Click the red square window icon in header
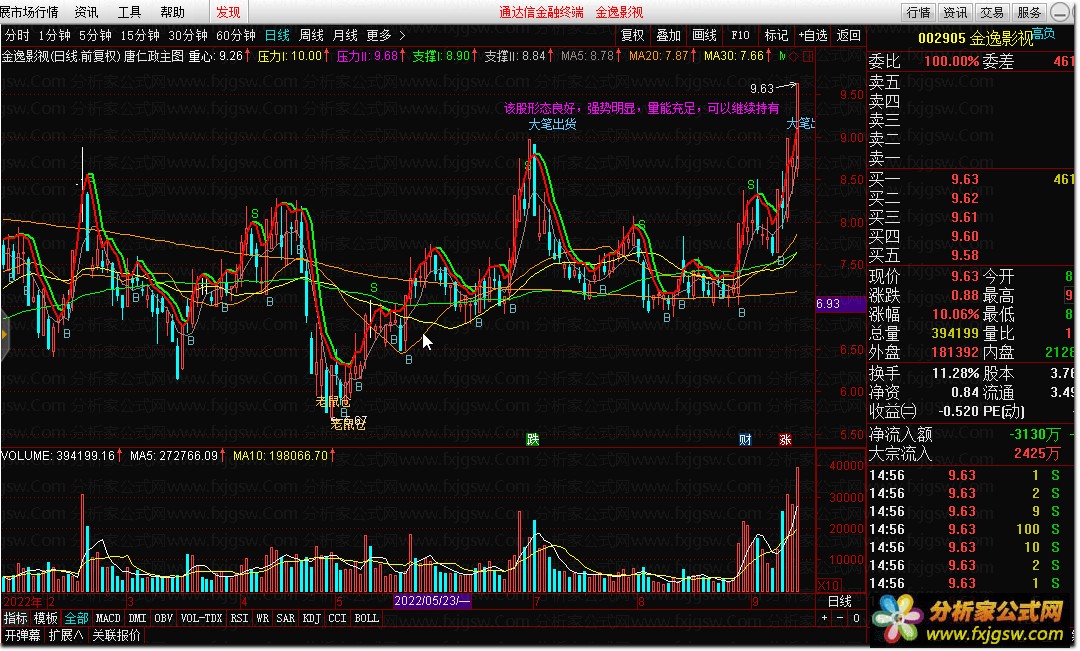1080x651 pixels. click(807, 56)
